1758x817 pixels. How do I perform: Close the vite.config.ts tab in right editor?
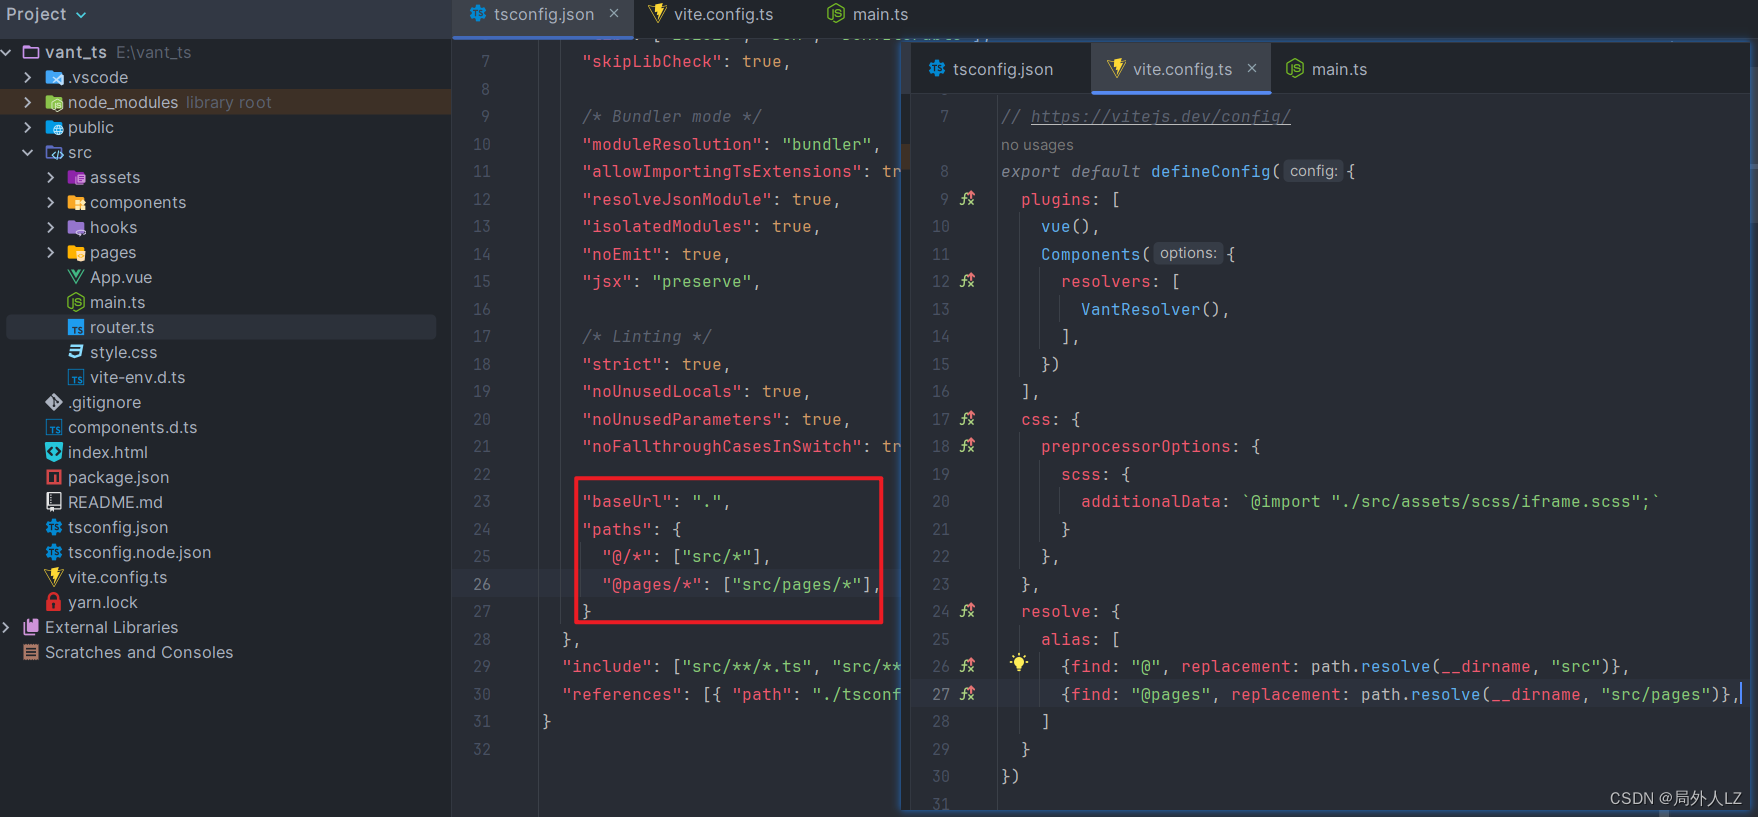click(x=1251, y=68)
